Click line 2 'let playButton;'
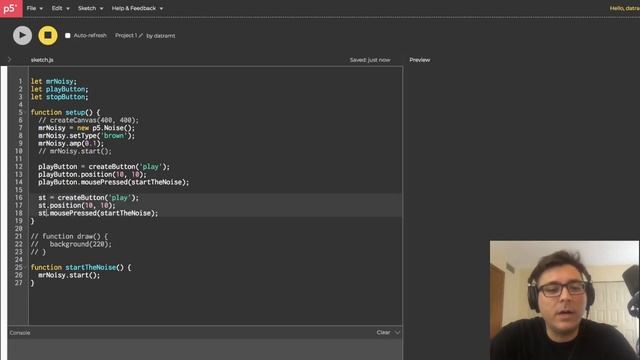 60,89
